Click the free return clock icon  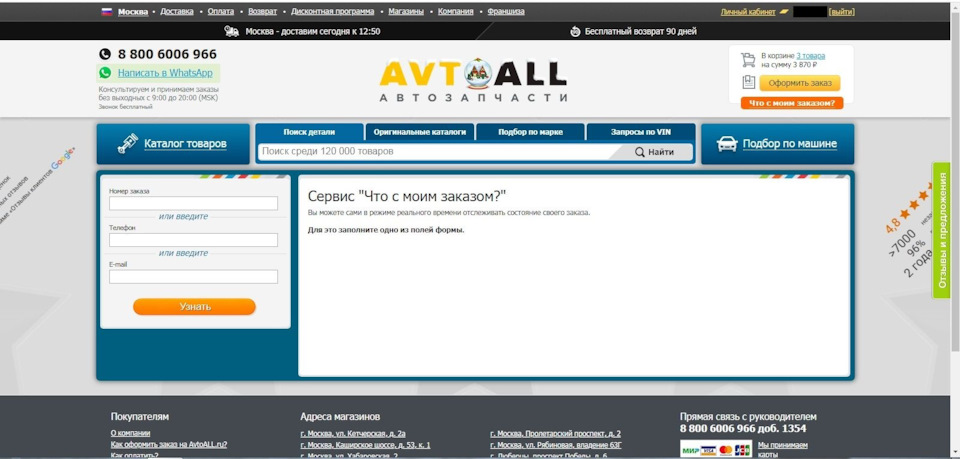[x=575, y=31]
